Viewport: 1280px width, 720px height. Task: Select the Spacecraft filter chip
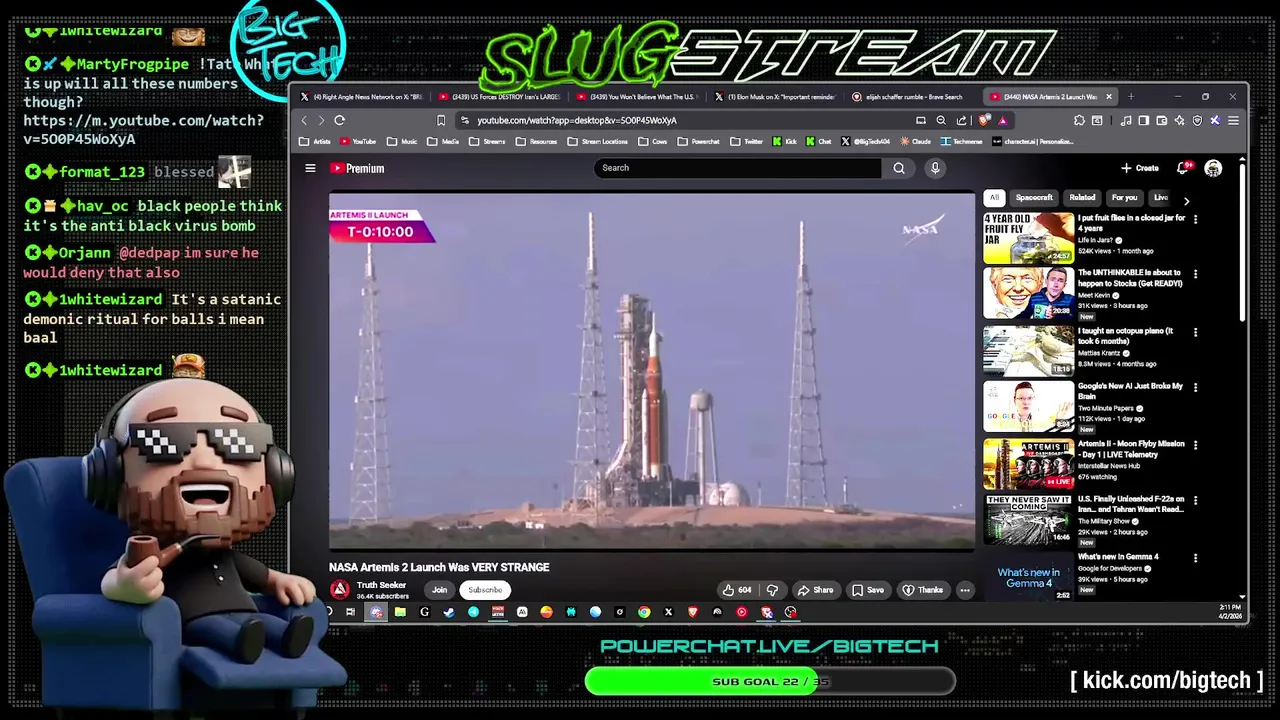click(1034, 198)
